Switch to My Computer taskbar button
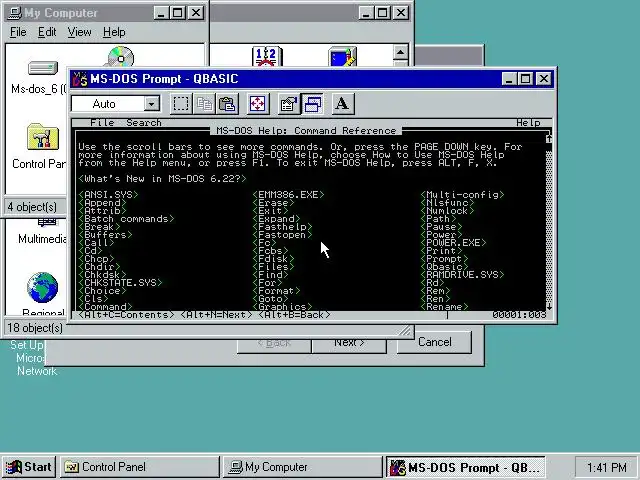The height and width of the screenshot is (480, 640). point(302,467)
